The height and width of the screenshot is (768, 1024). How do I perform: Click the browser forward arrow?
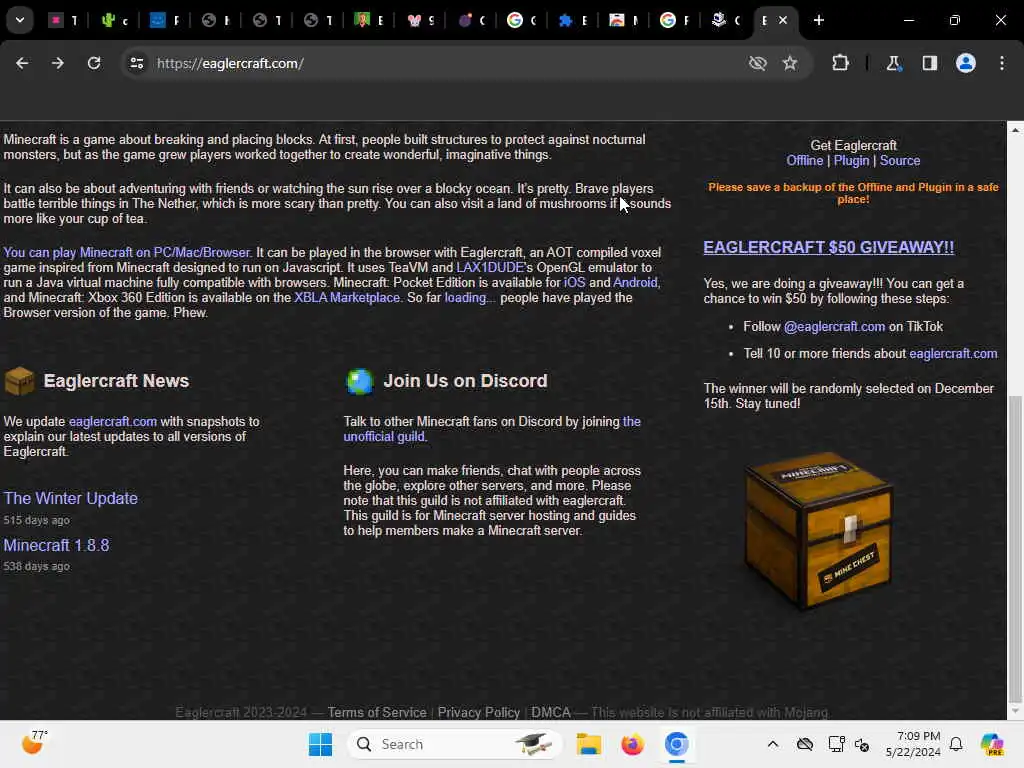pos(58,63)
